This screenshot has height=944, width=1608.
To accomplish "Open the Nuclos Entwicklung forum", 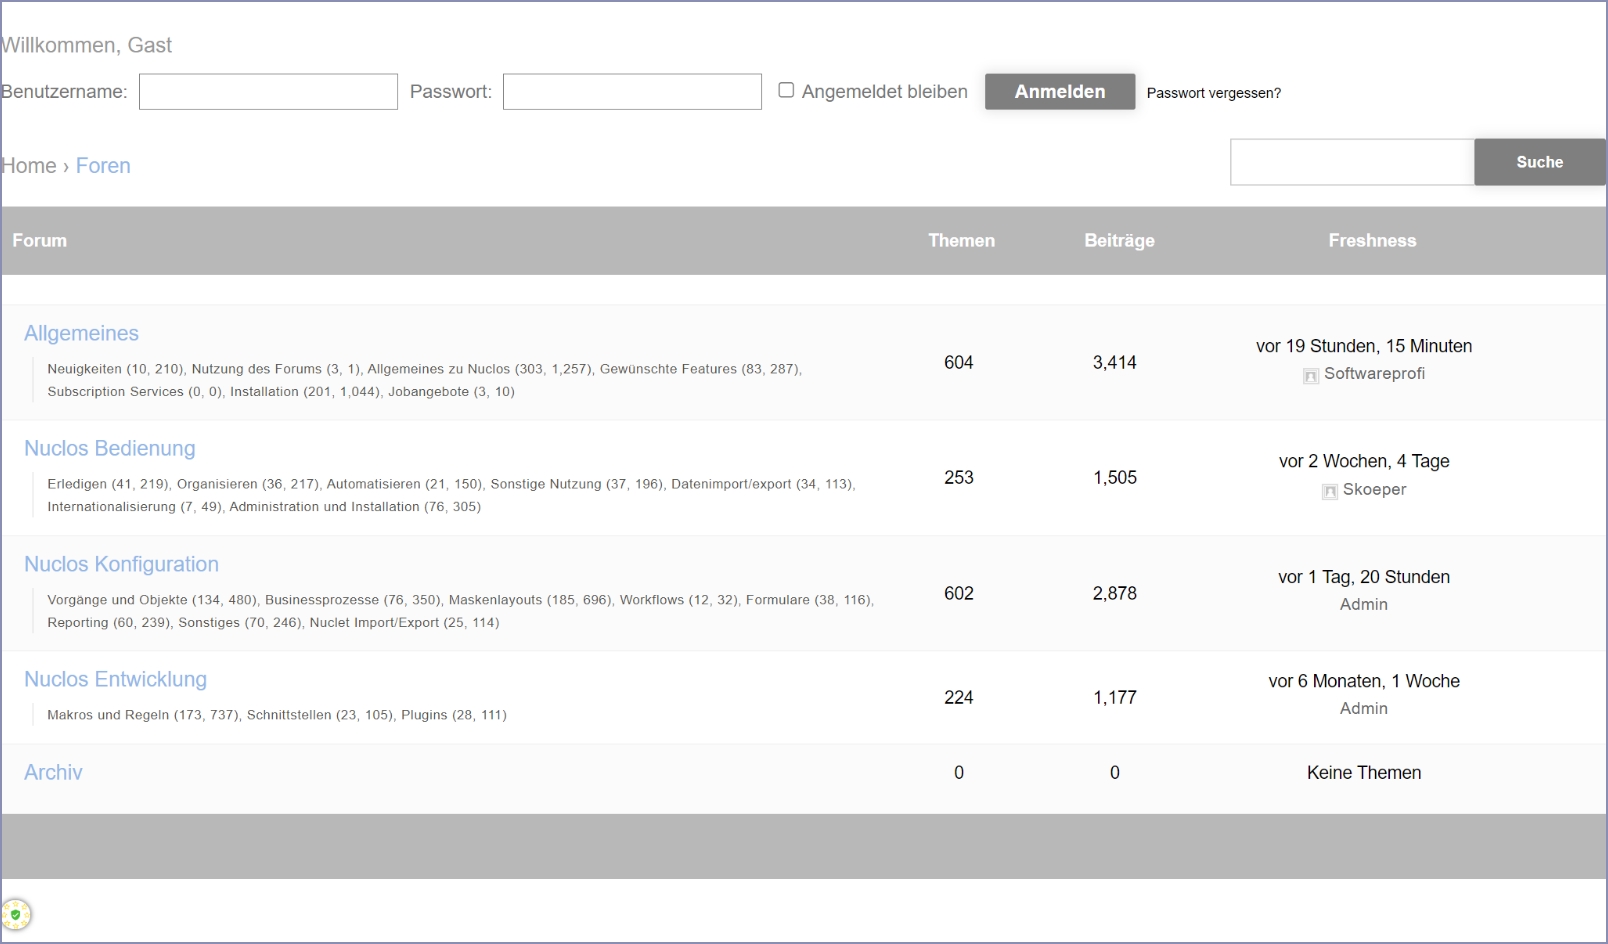I will [x=115, y=679].
